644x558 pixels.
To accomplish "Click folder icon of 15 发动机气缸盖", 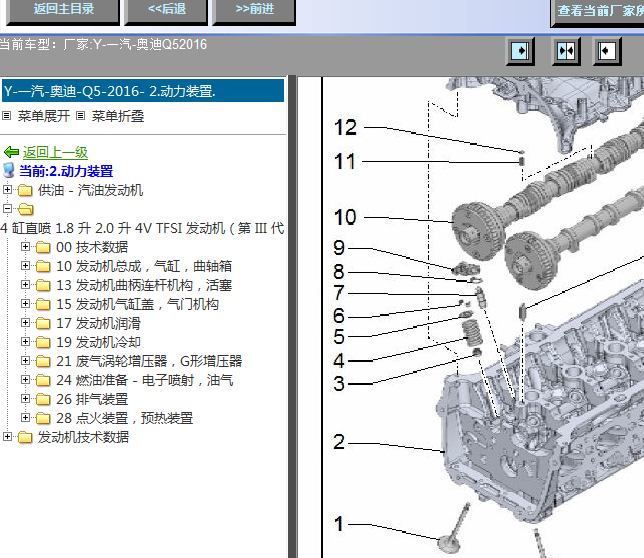I will [x=43, y=304].
